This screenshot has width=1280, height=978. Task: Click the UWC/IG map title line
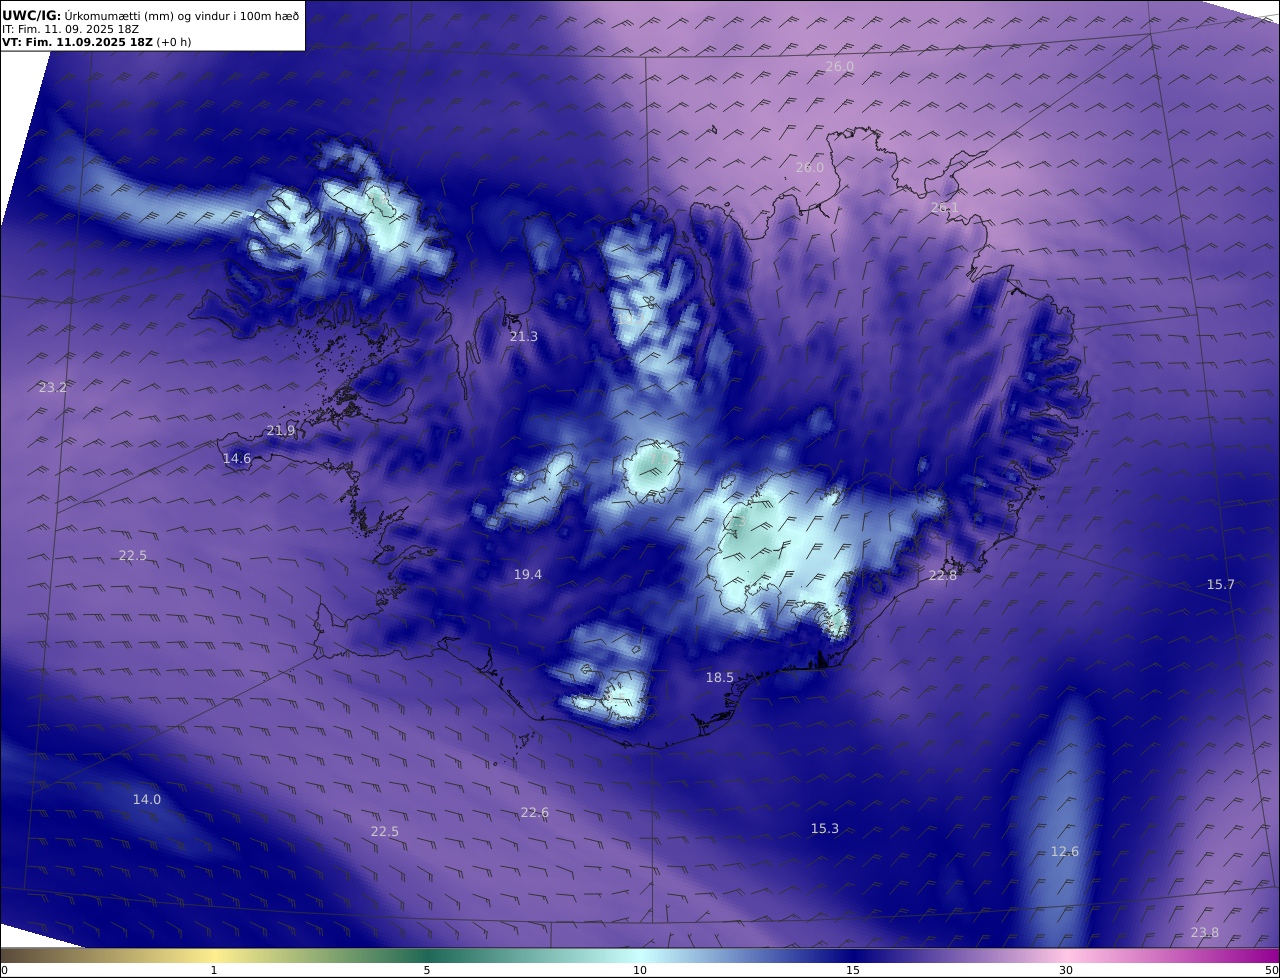[151, 14]
